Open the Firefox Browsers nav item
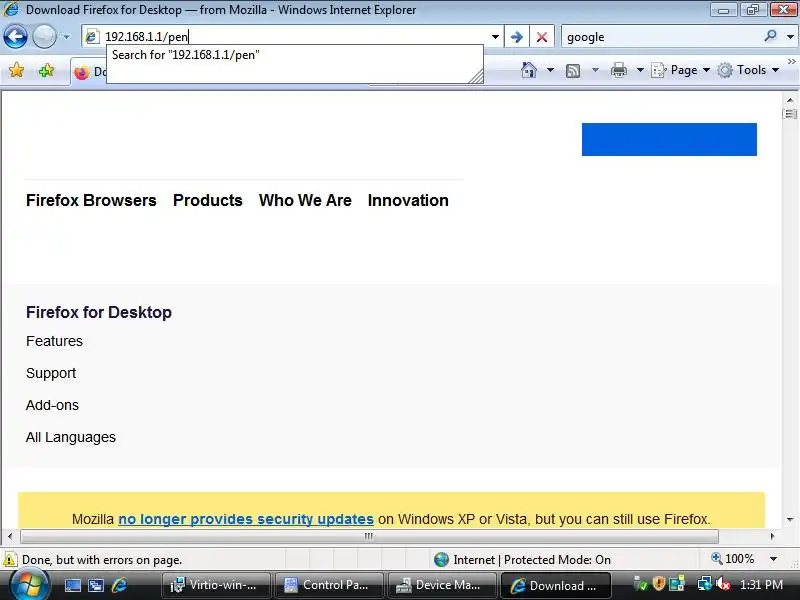 pyautogui.click(x=91, y=201)
